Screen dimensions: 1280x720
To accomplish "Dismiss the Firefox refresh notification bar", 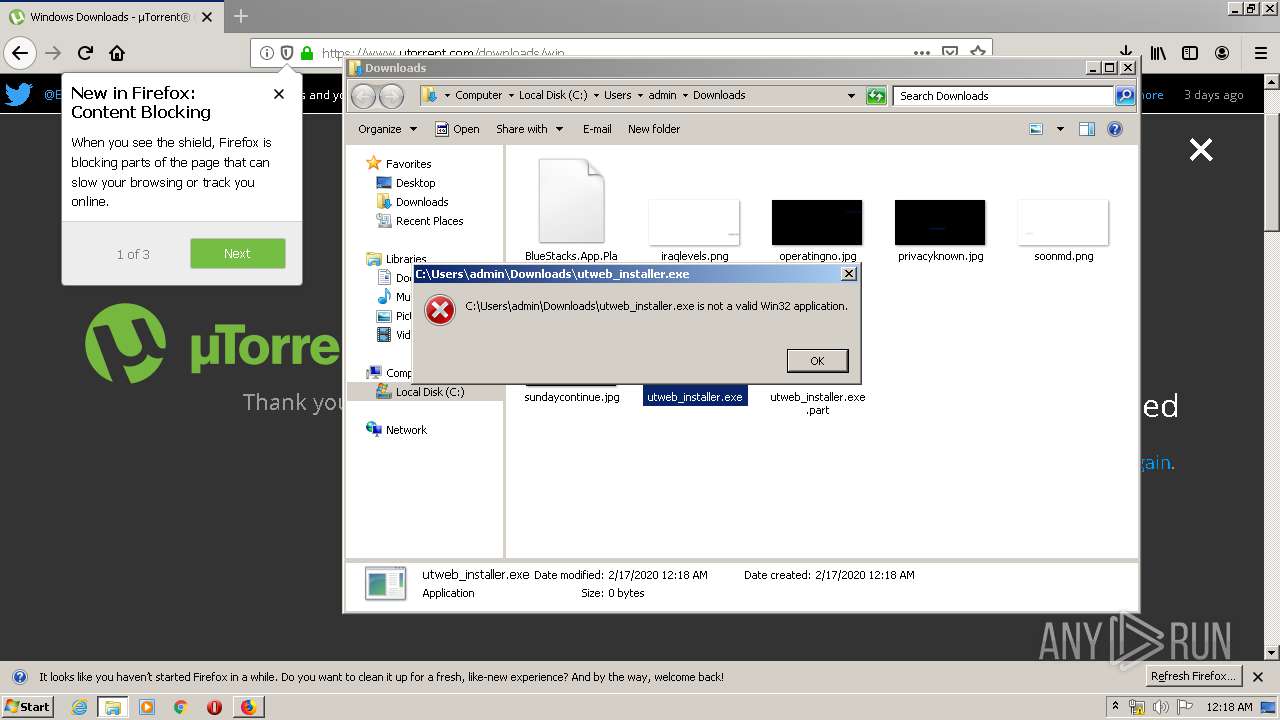I will coord(1258,677).
